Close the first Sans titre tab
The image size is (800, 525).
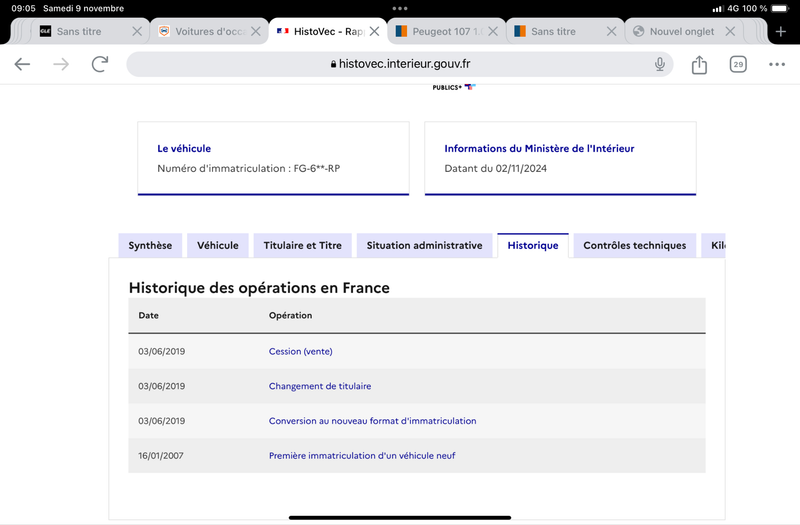[x=137, y=32]
